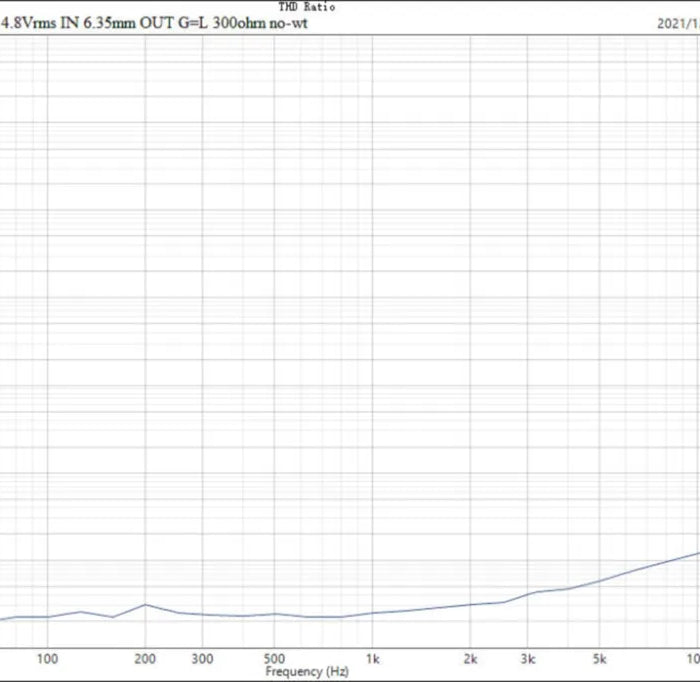700x682 pixels.
Task: Click the 500 tick label on the frequency axis
Action: pyautogui.click(x=275, y=659)
